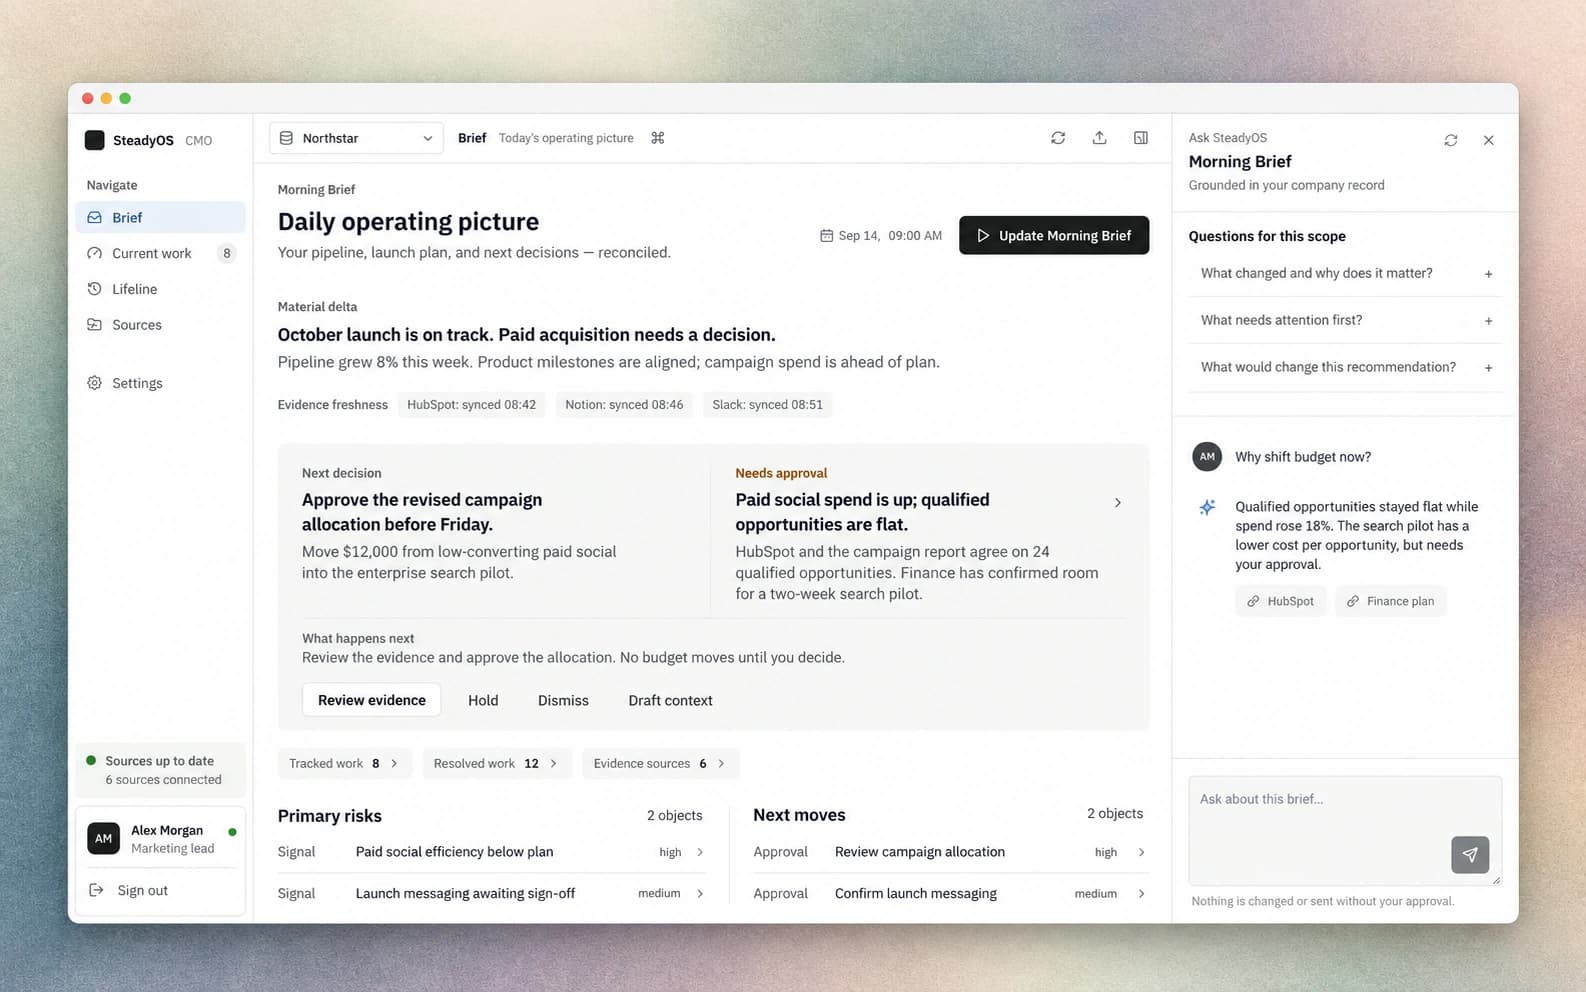Viewport: 1586px width, 992px height.
Task: Open 'Launch messaging awaiting sign-off' chevron
Action: [700, 894]
